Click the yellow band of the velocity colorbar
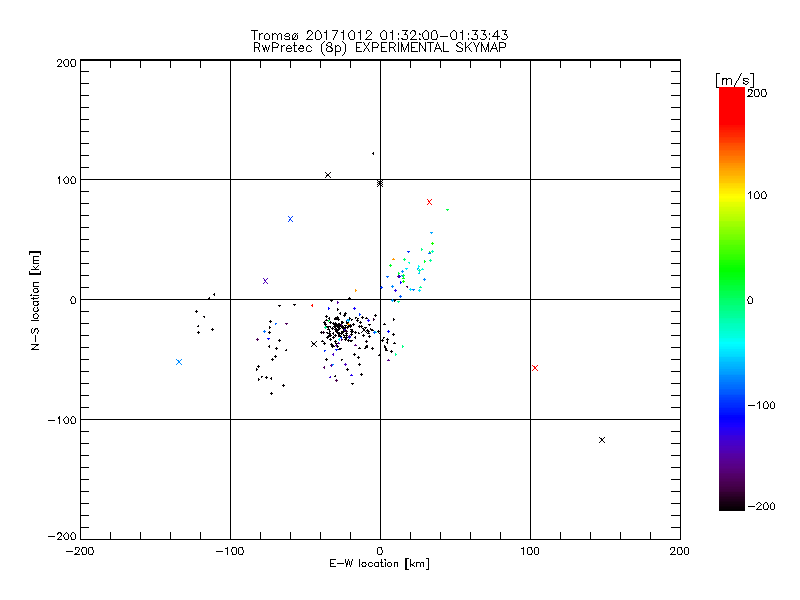 [732, 195]
